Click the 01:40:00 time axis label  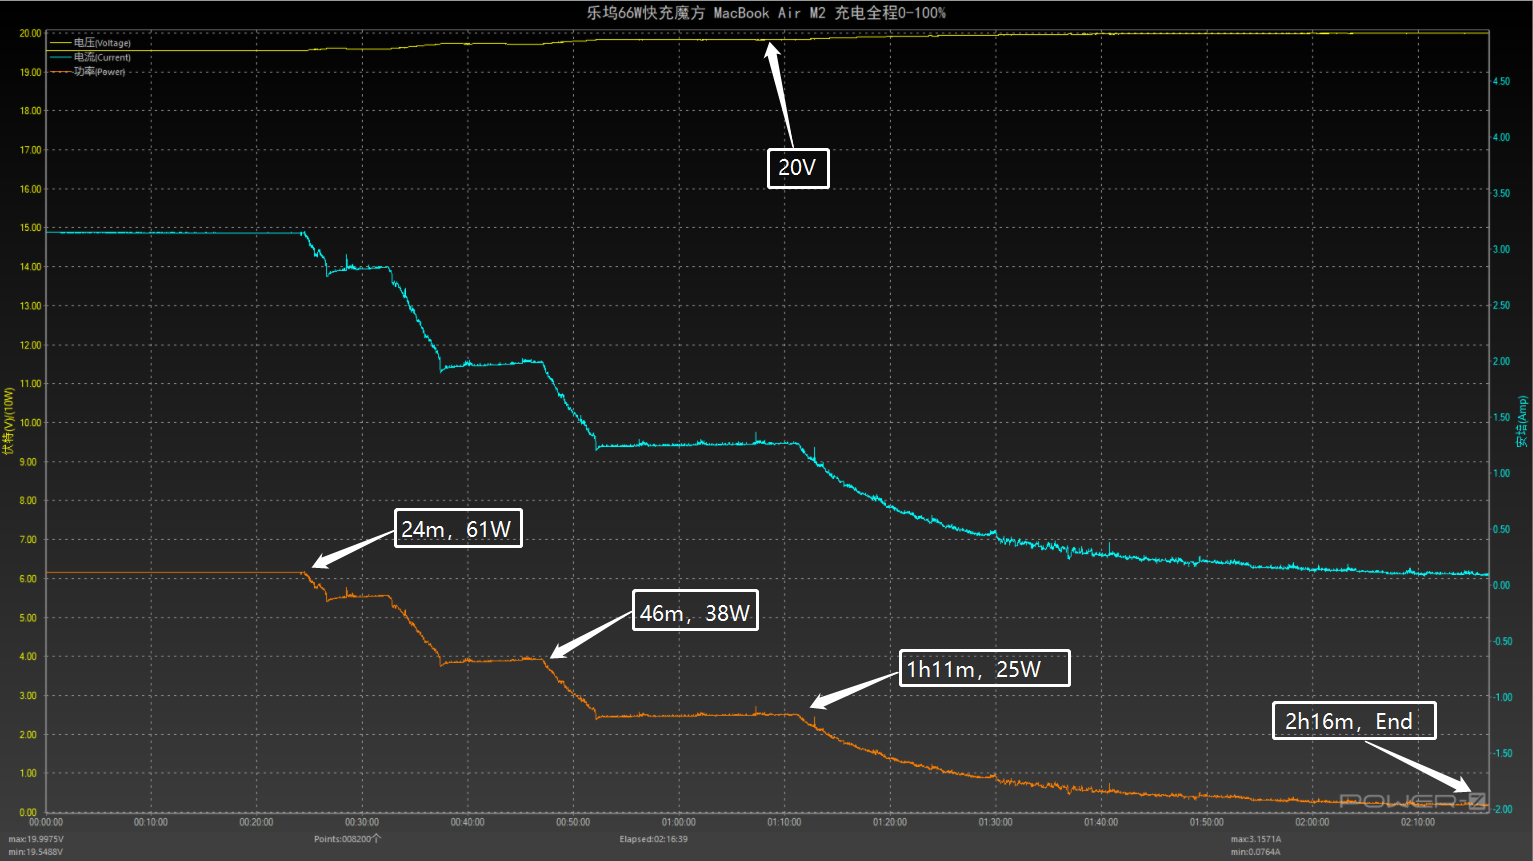tap(1101, 822)
